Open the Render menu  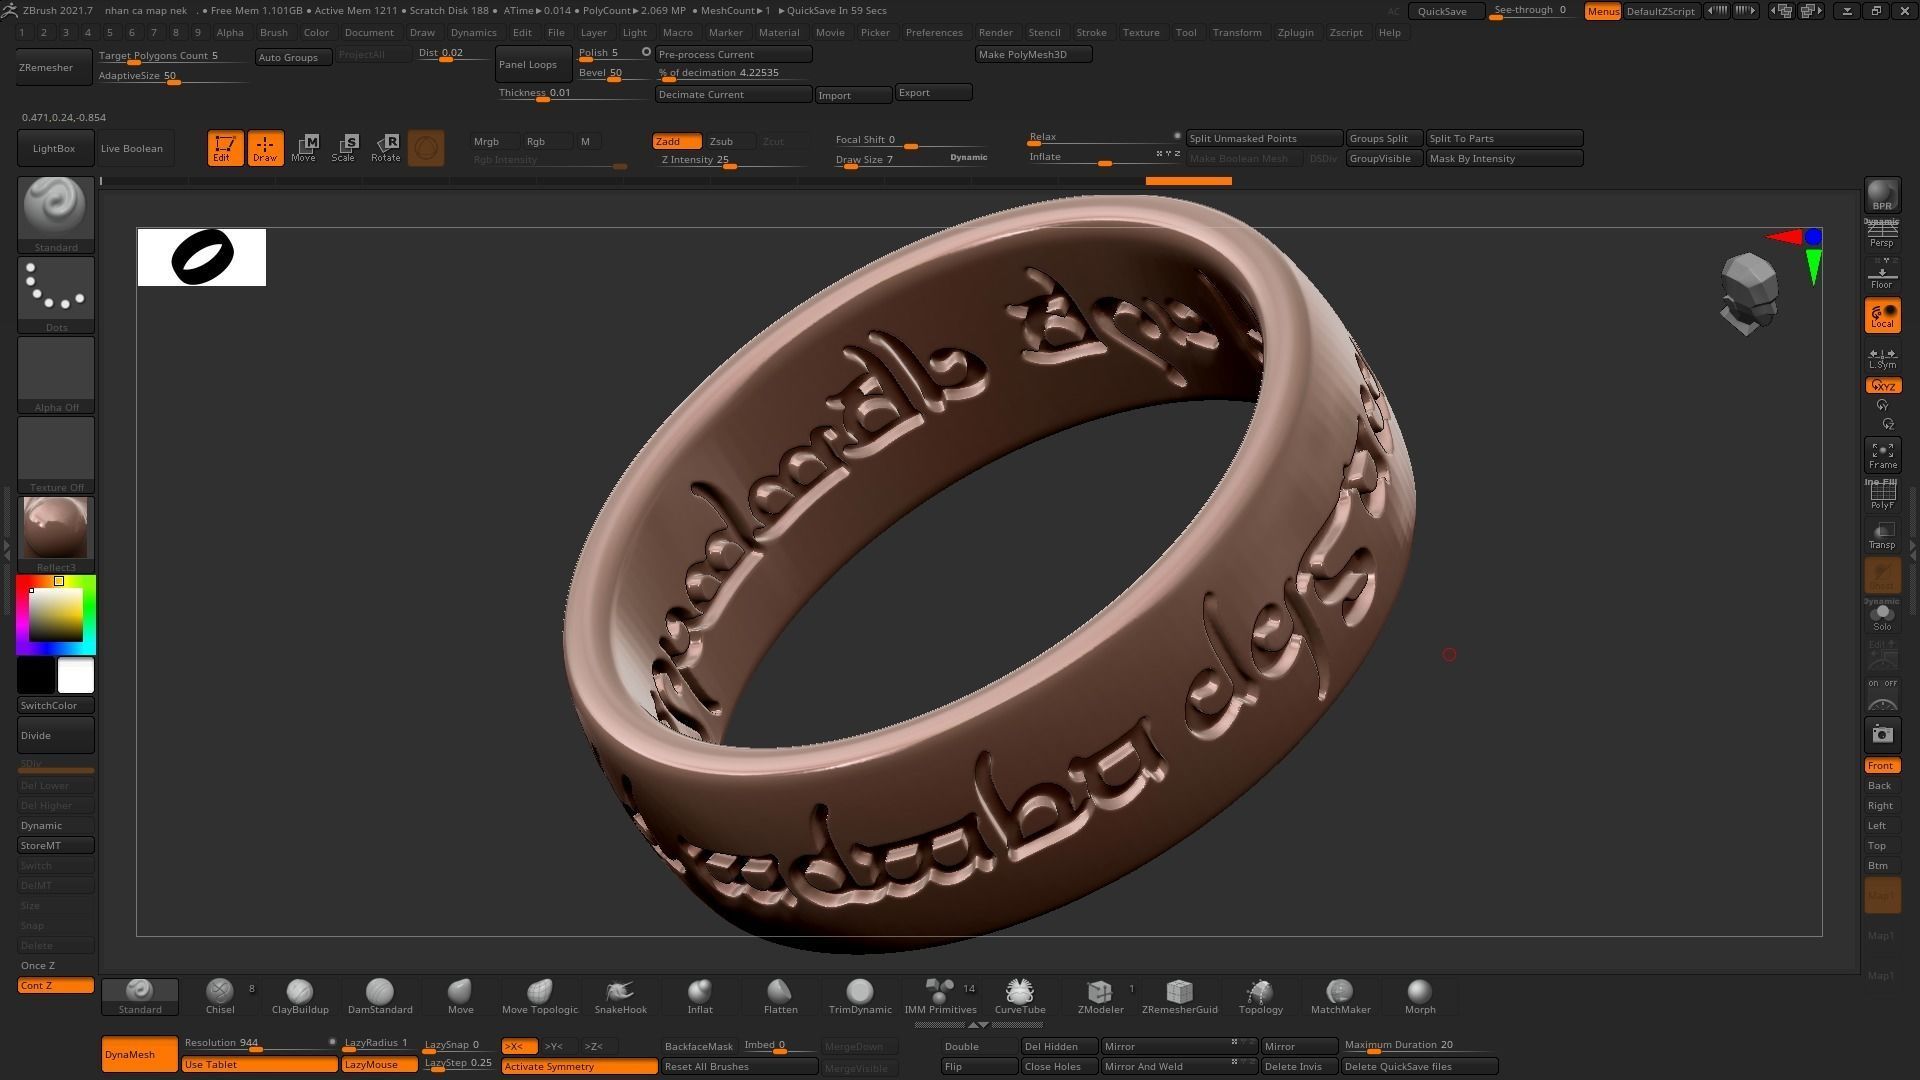click(995, 32)
